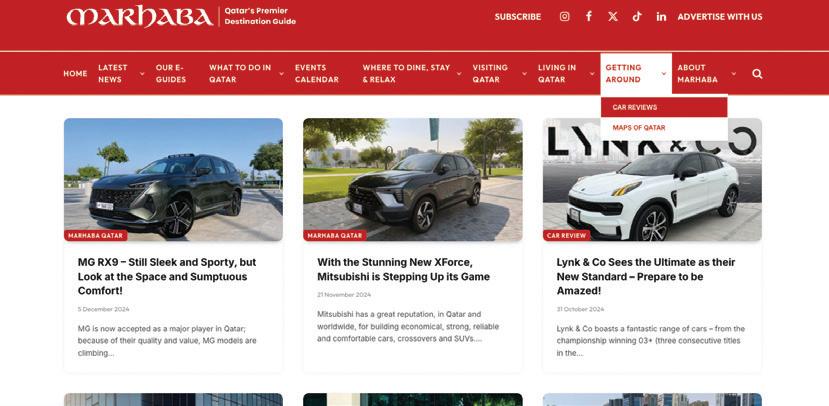Click Marhaba Qatar tag on Mitsubishi card
Image resolution: width=829 pixels, height=406 pixels.
[x=335, y=236]
